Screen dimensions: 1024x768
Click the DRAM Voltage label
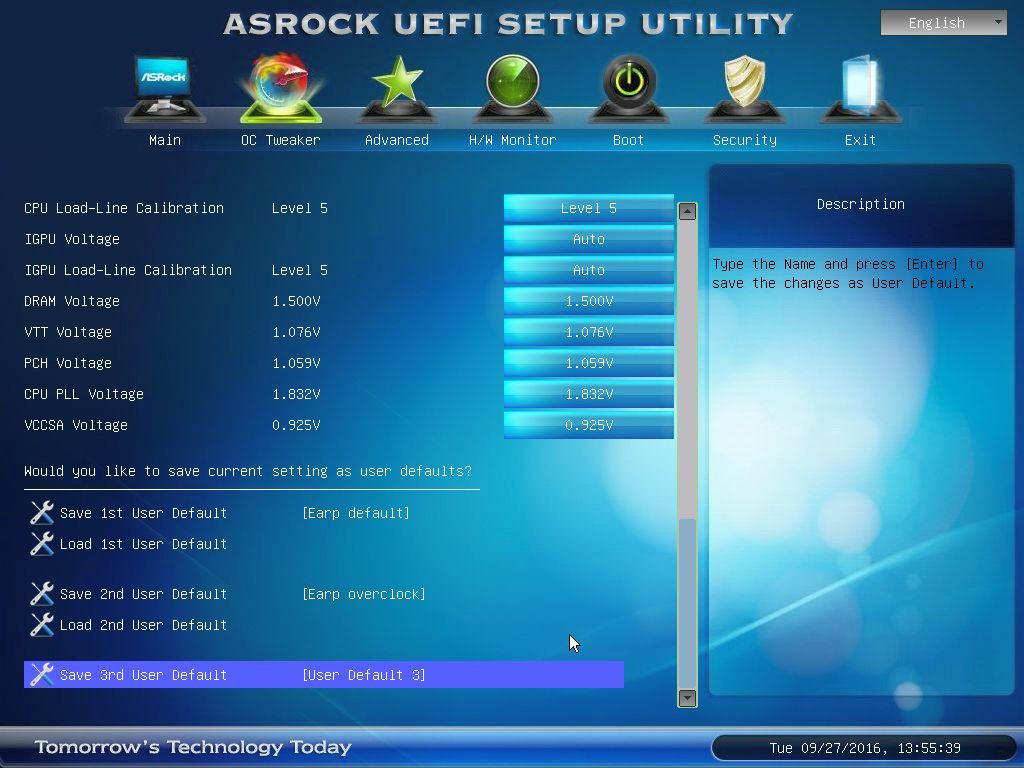[x=72, y=302]
